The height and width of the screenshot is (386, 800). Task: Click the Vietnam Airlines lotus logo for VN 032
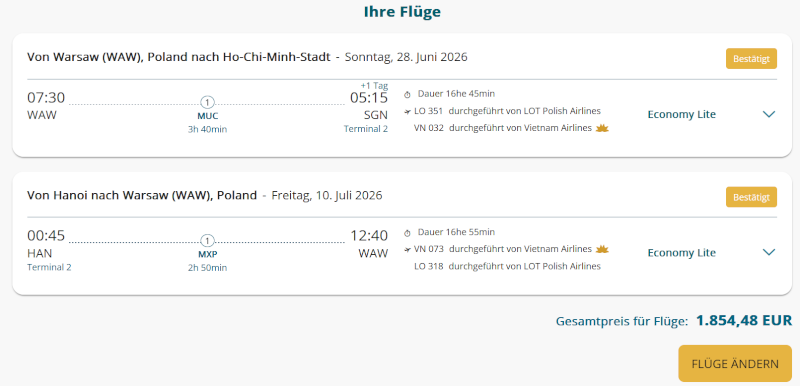(602, 128)
